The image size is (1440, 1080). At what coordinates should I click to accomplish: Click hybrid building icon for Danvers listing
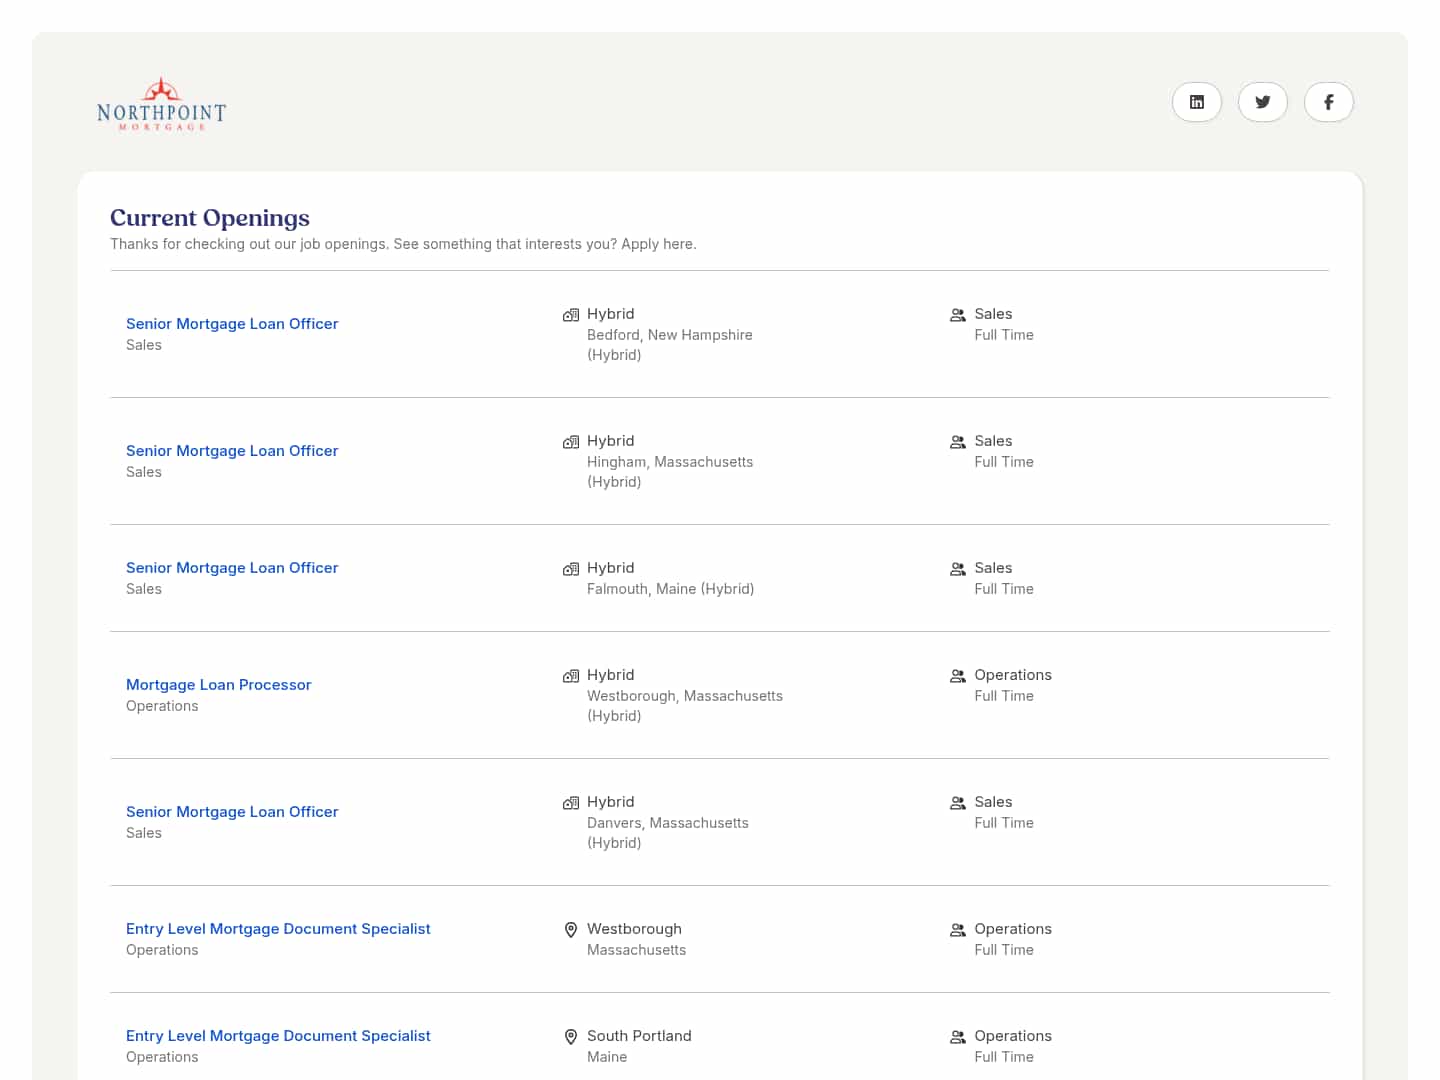tap(571, 803)
